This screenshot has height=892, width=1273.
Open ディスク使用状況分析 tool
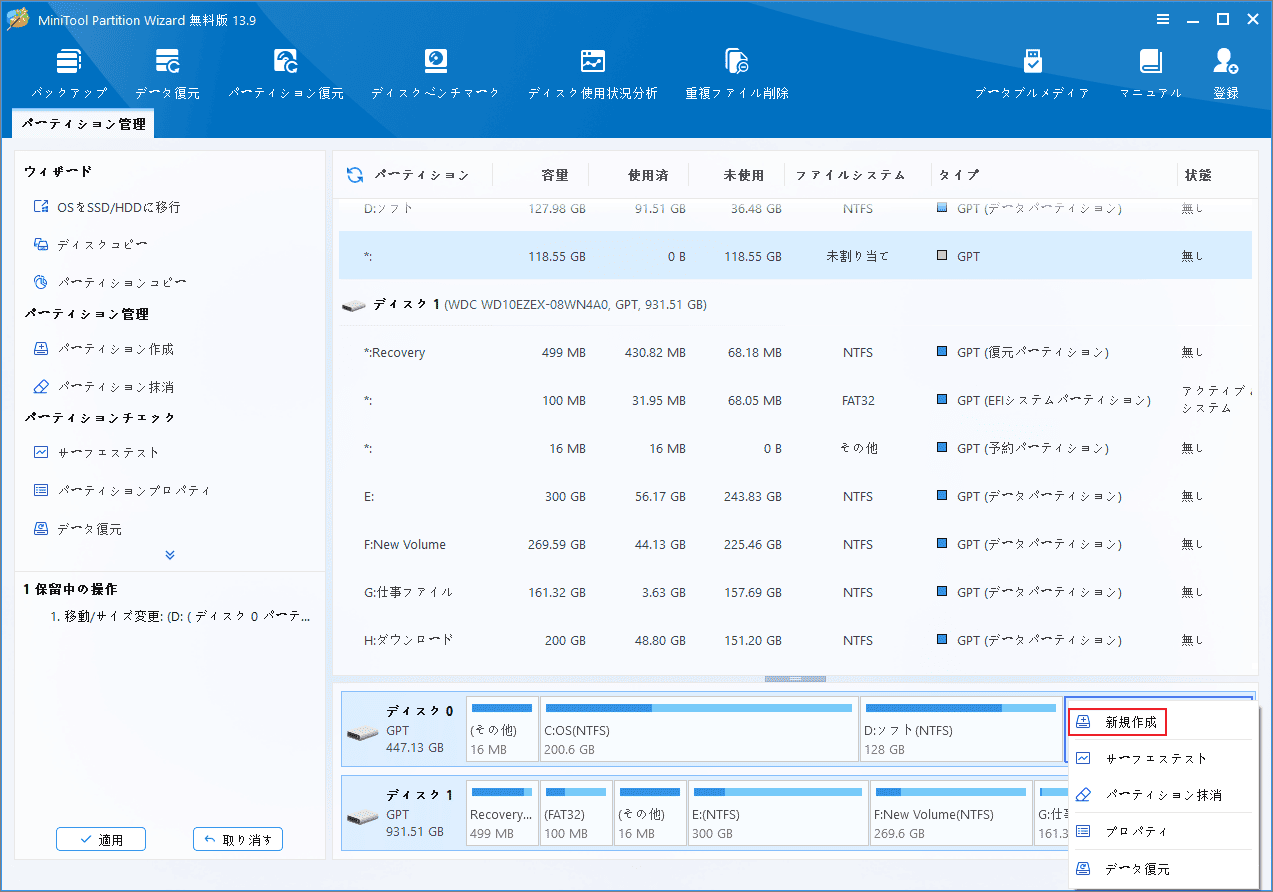tap(593, 73)
